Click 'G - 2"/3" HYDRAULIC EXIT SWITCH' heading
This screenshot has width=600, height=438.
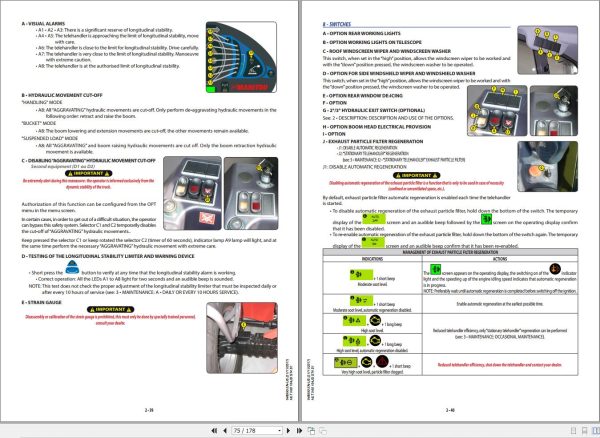tap(373, 111)
